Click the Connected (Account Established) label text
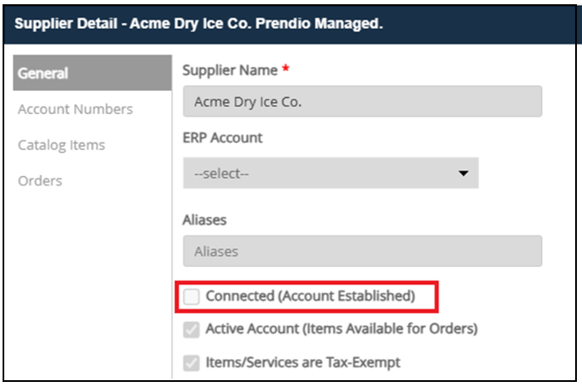The image size is (582, 387). coord(310,296)
